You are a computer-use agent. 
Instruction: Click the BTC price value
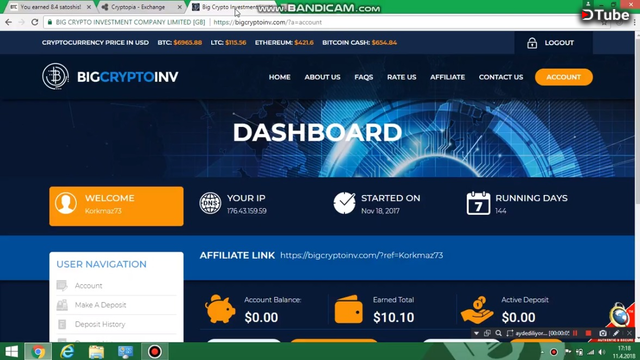click(188, 42)
